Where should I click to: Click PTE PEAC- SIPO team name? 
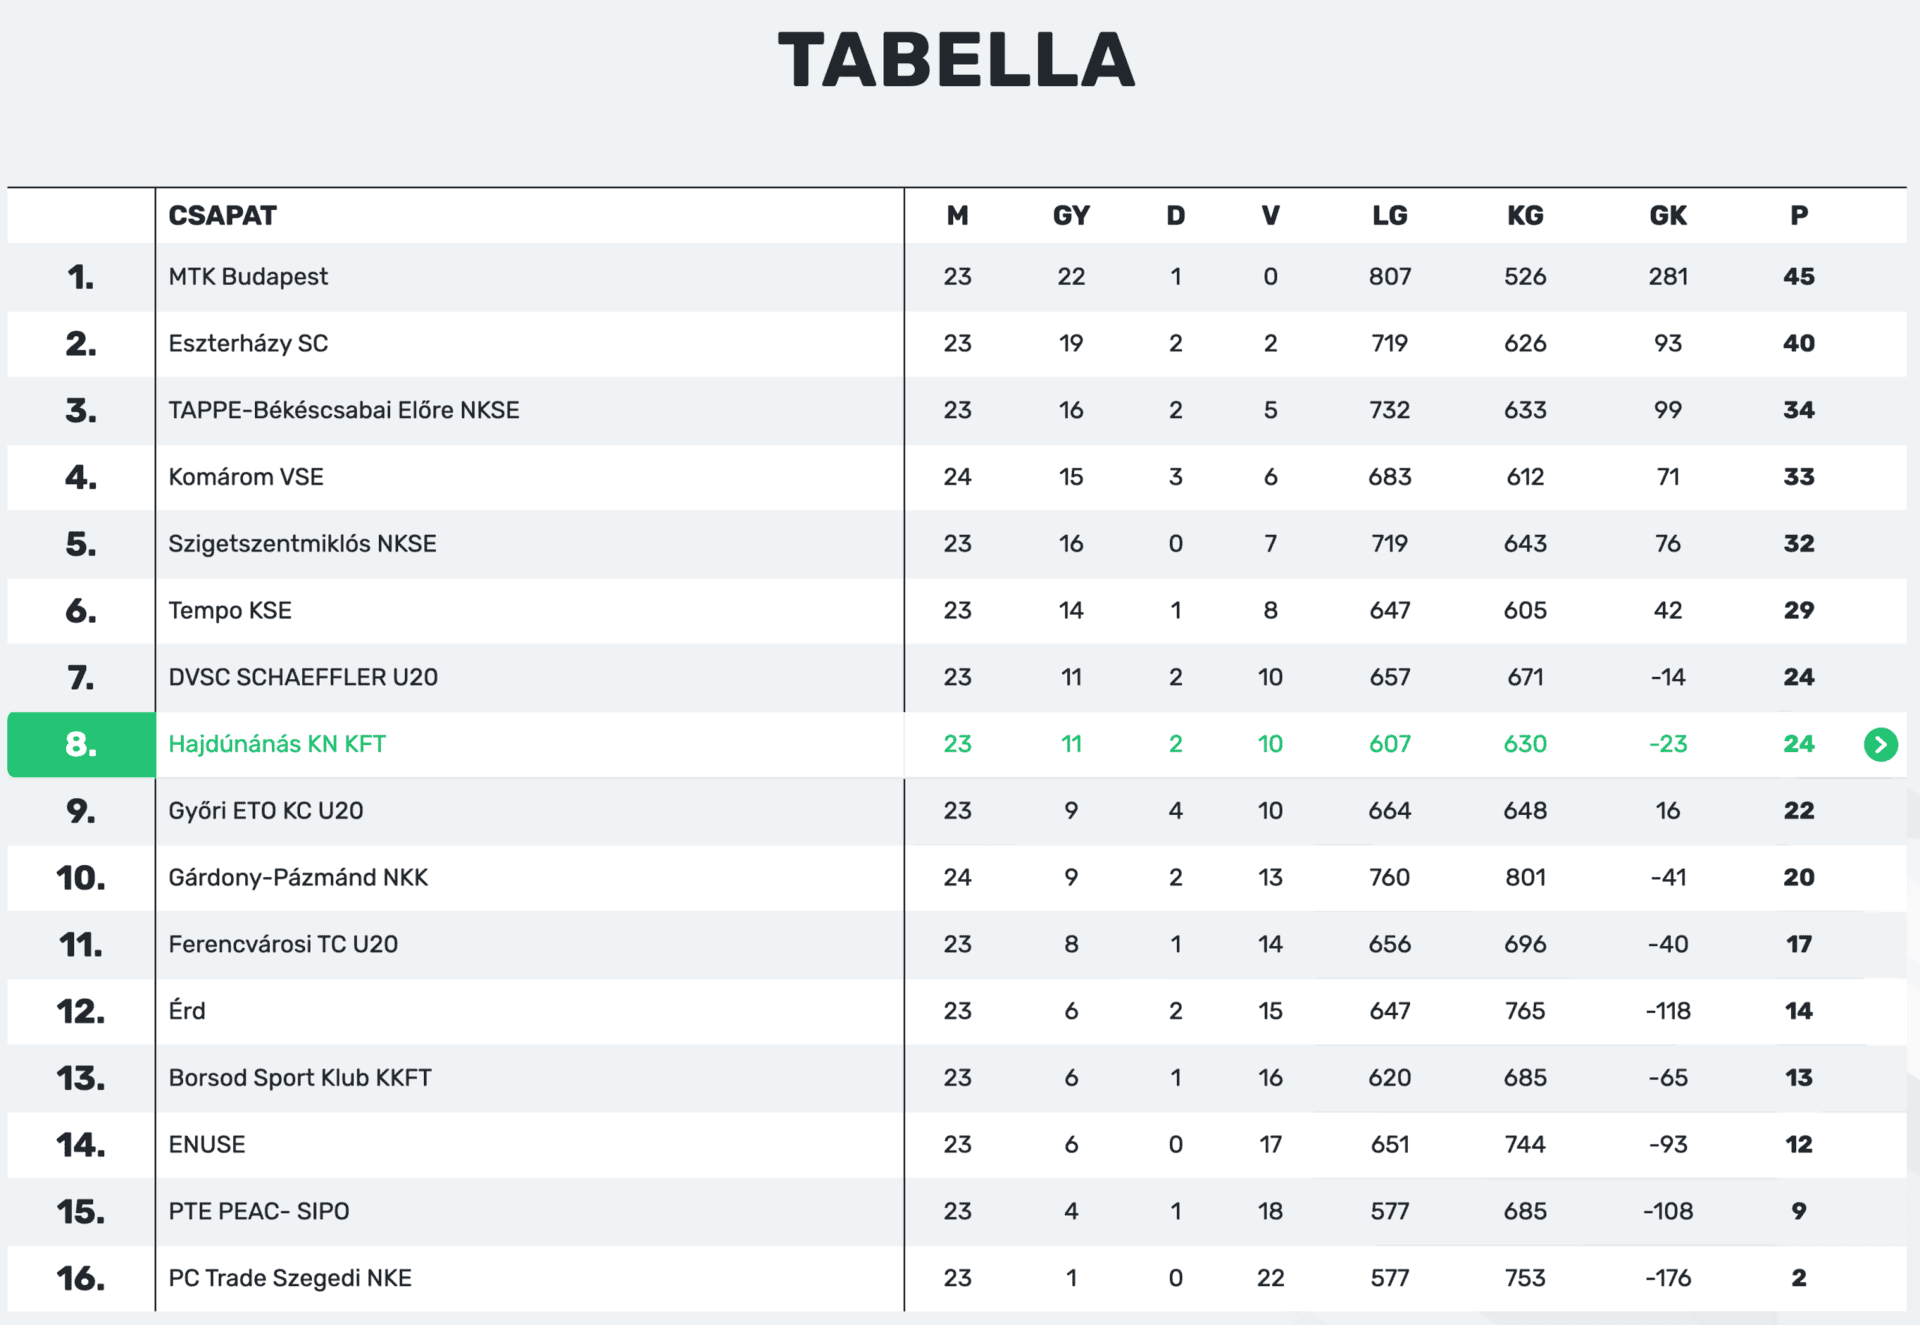259,1211
